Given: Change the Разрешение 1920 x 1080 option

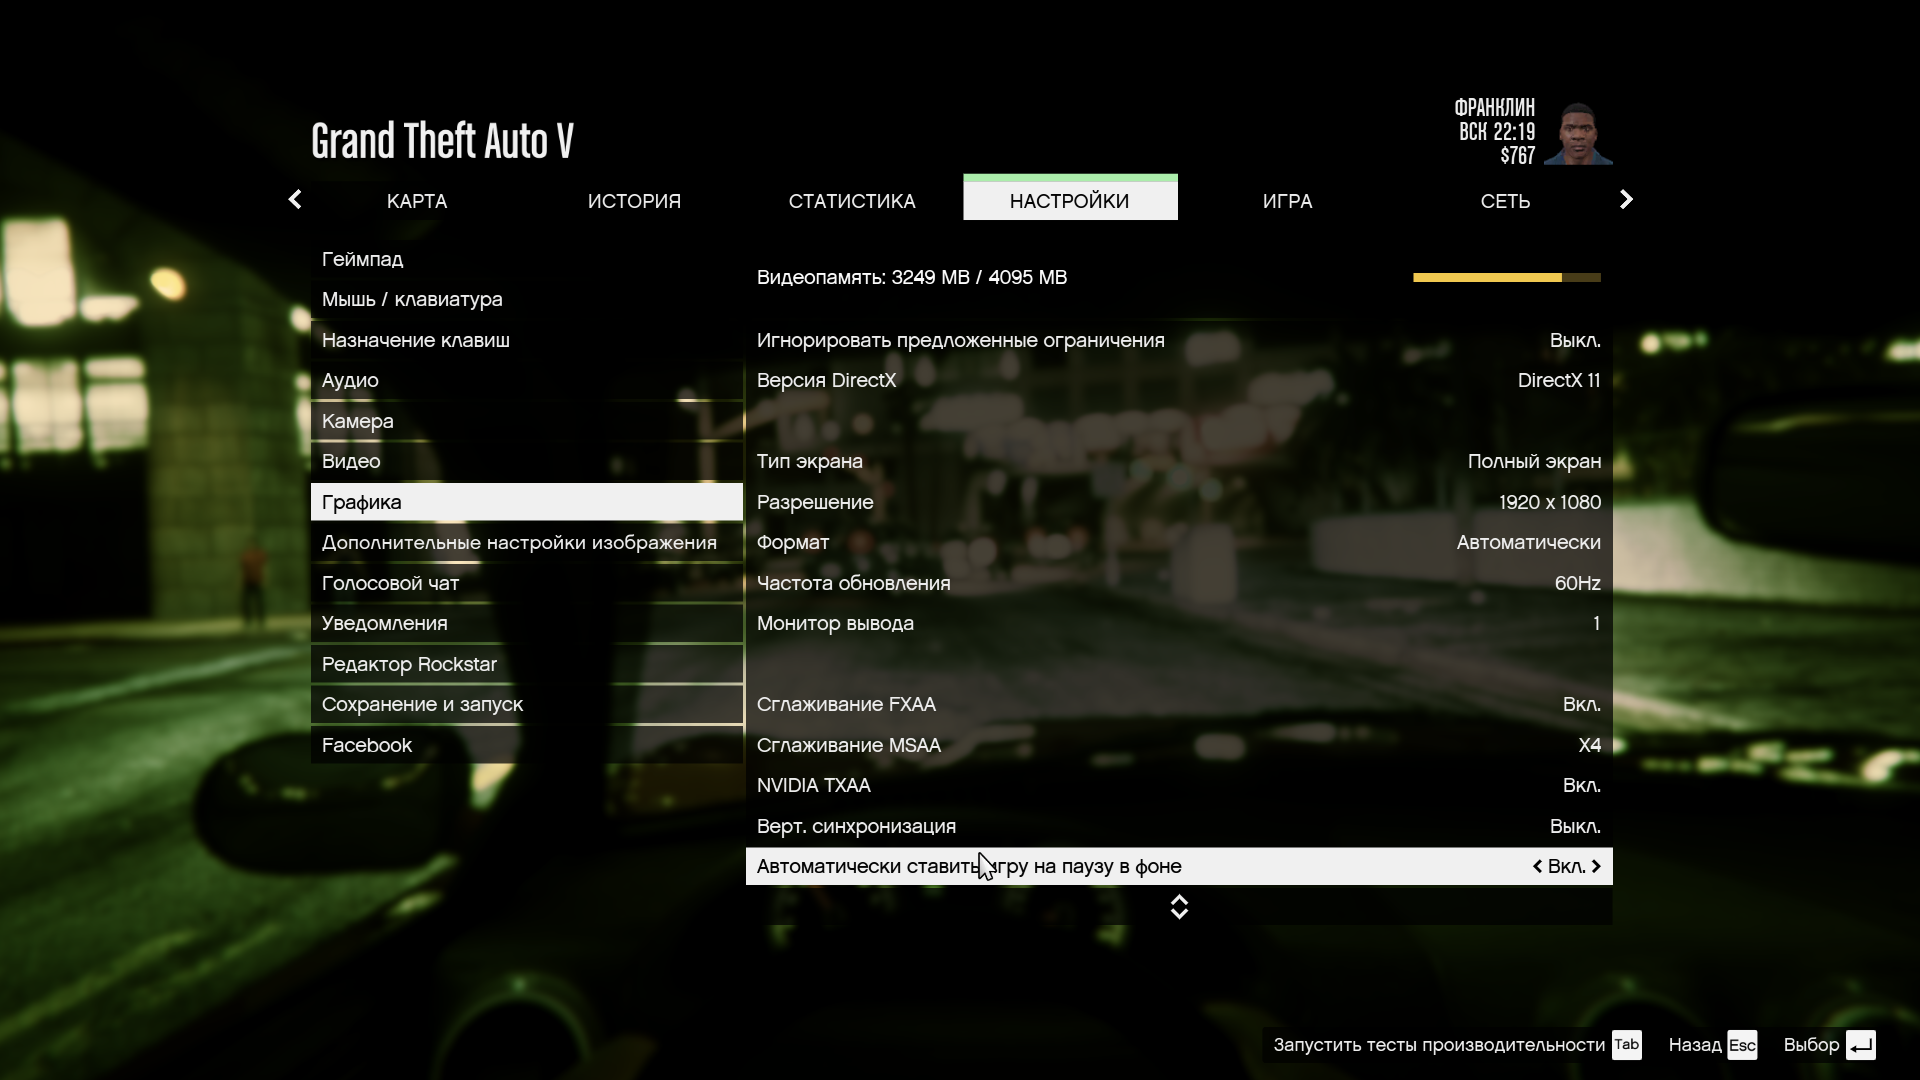Looking at the screenshot, I should pyautogui.click(x=1179, y=502).
